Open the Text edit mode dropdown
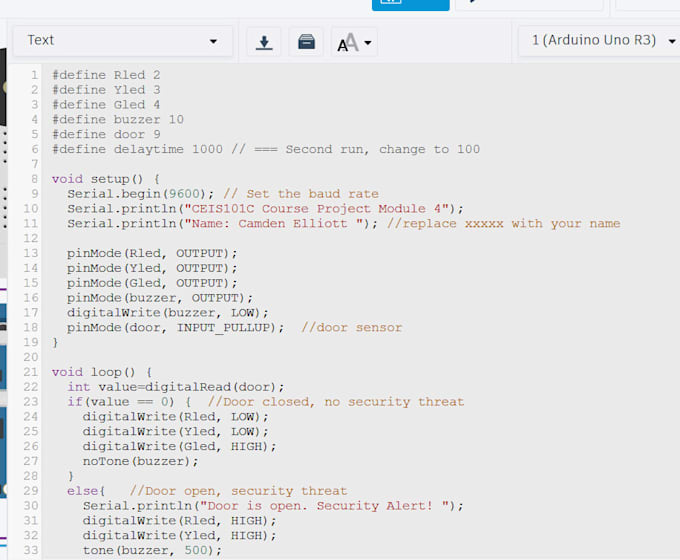 pyautogui.click(x=123, y=41)
